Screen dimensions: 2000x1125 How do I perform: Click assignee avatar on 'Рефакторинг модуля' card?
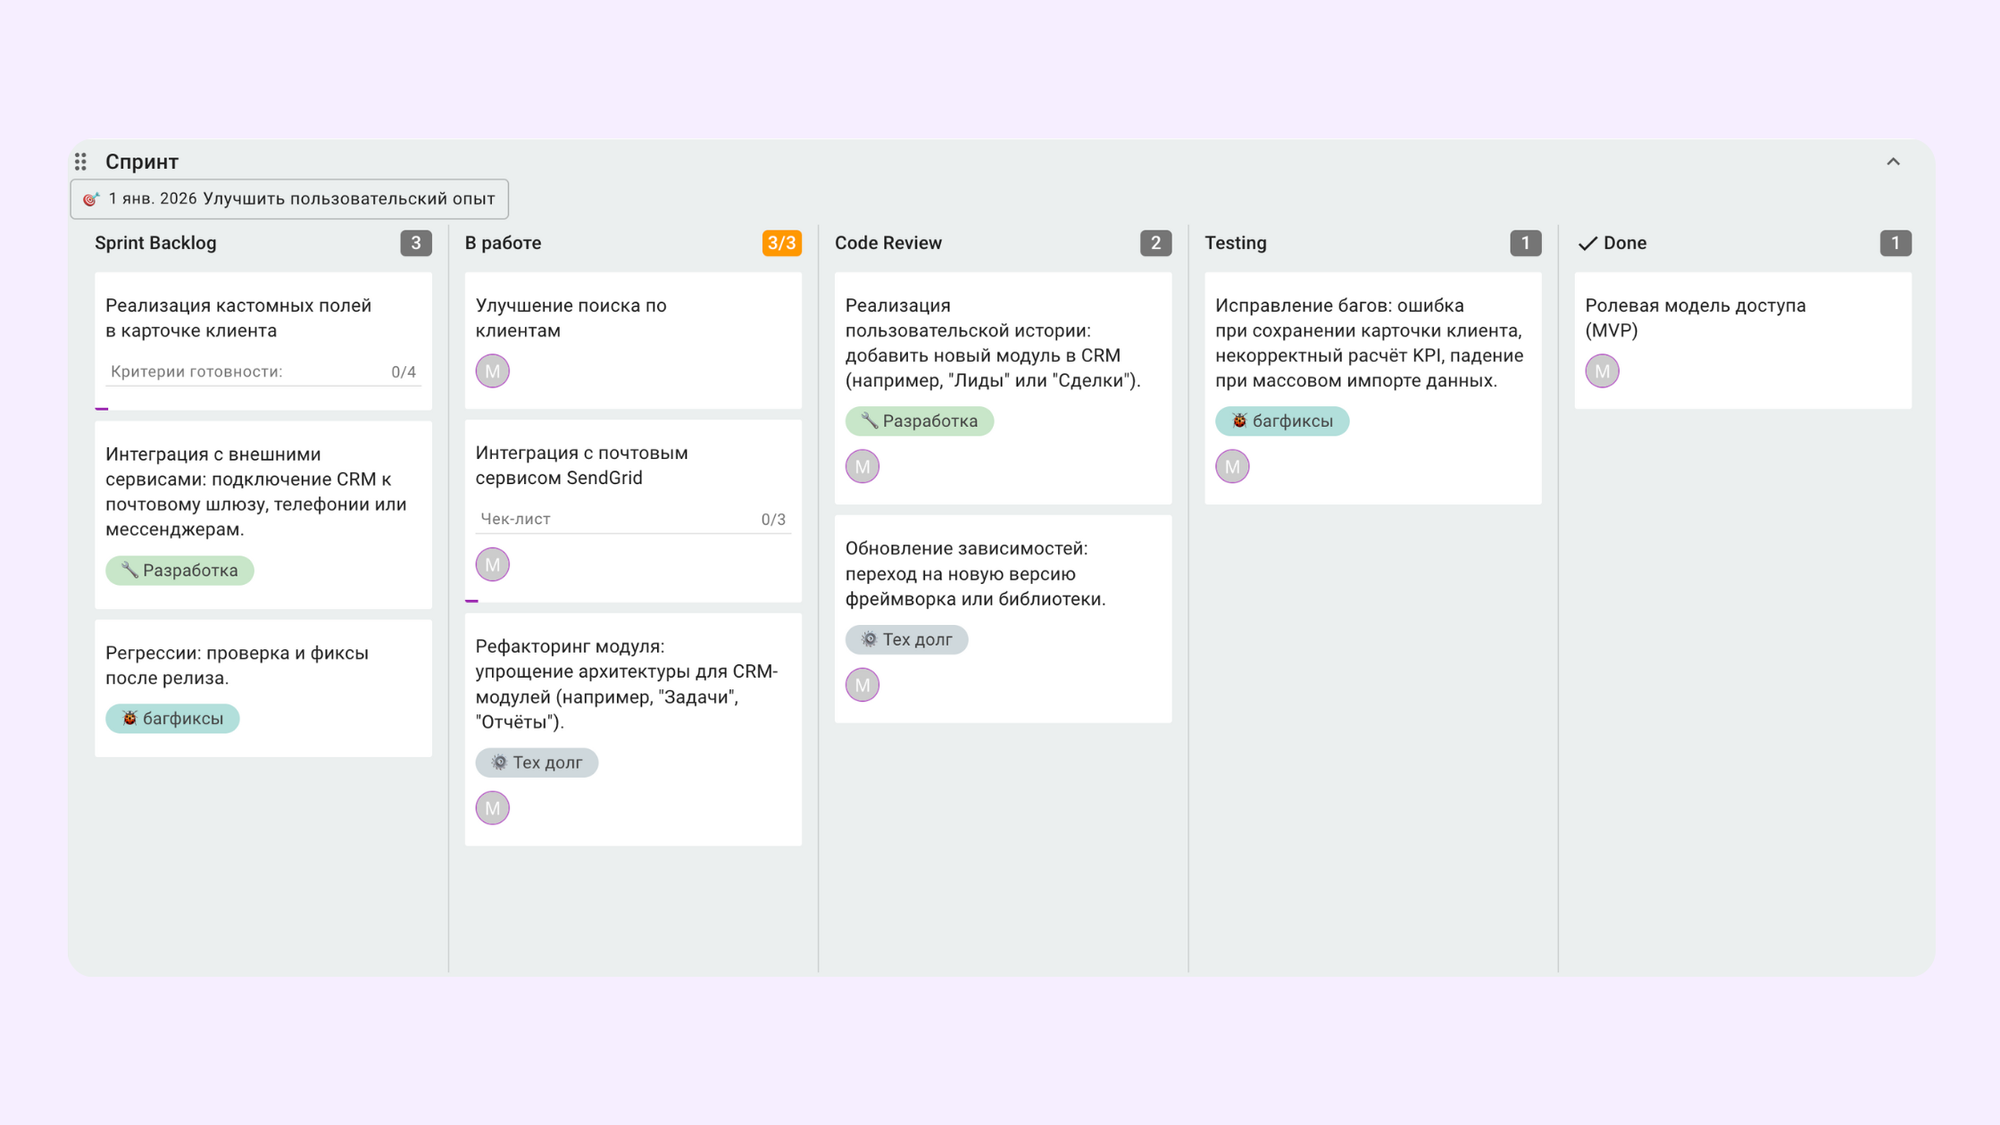click(x=492, y=808)
